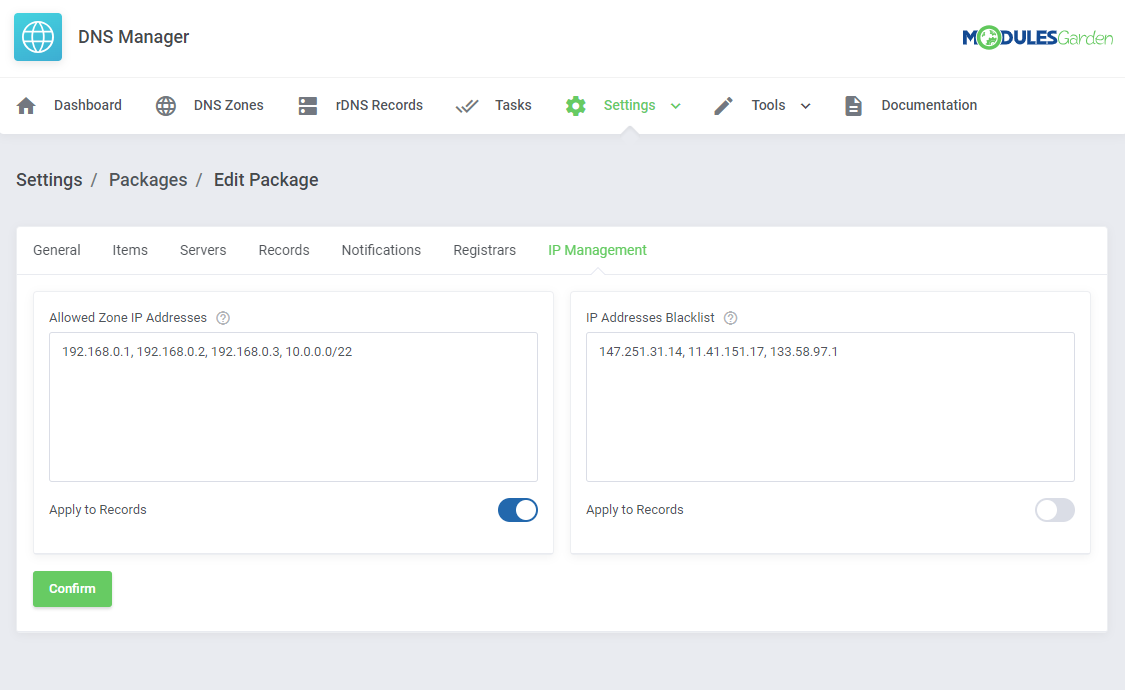The image size is (1125, 690).
Task: Click the green Confirm button
Action: (72, 589)
